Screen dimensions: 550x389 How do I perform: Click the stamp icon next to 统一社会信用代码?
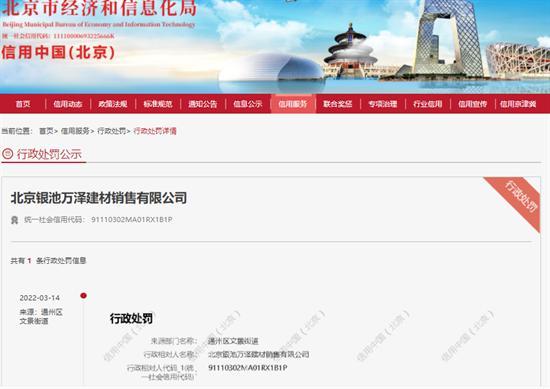14,220
